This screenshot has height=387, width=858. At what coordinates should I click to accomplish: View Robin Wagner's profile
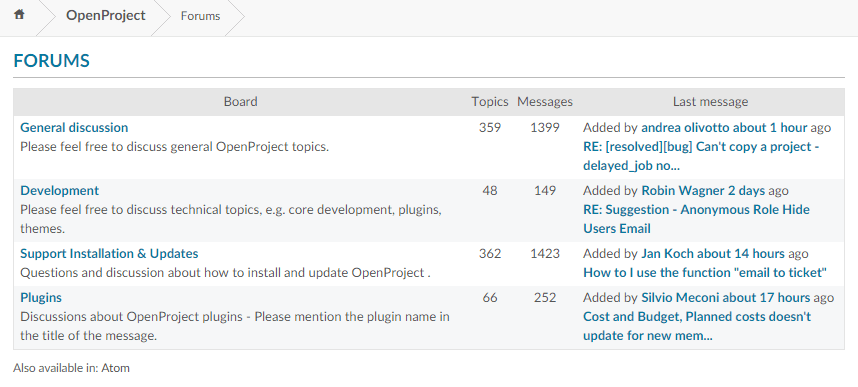[683, 190]
